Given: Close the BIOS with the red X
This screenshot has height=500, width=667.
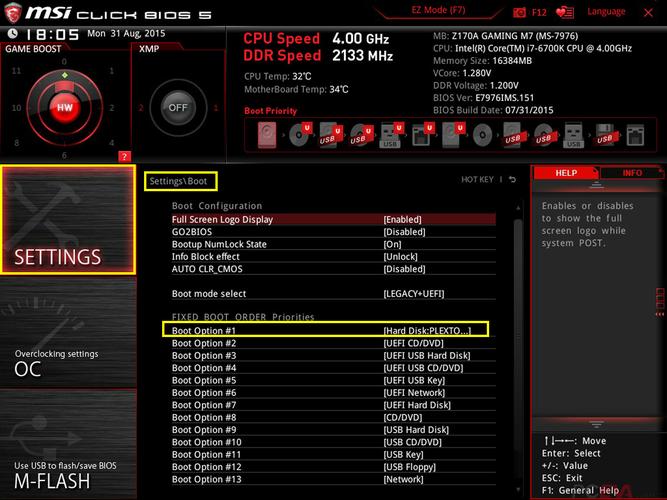Looking at the screenshot, I should pyautogui.click(x=648, y=13).
